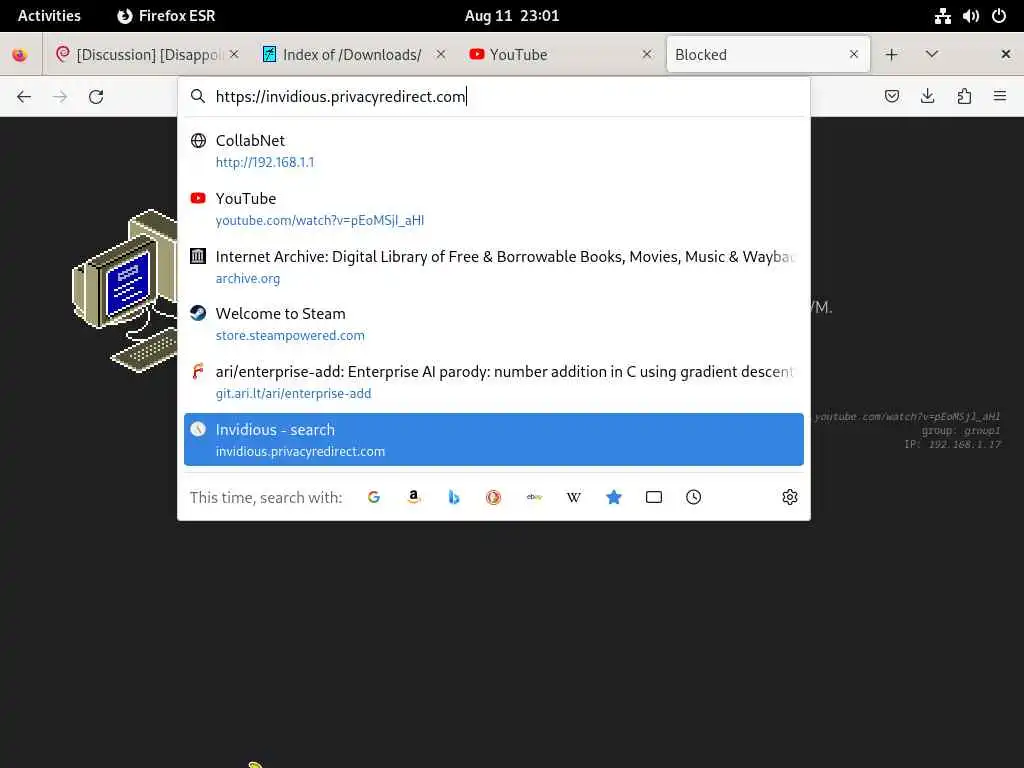Search this time with Amazon
1024x768 pixels.
(413, 498)
